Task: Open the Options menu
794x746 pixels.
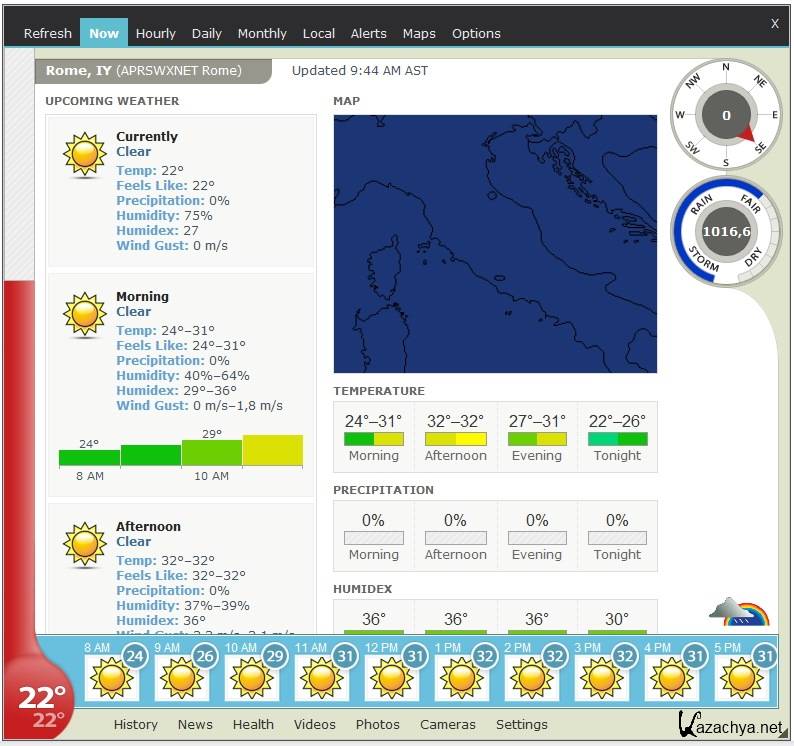Action: [x=476, y=33]
